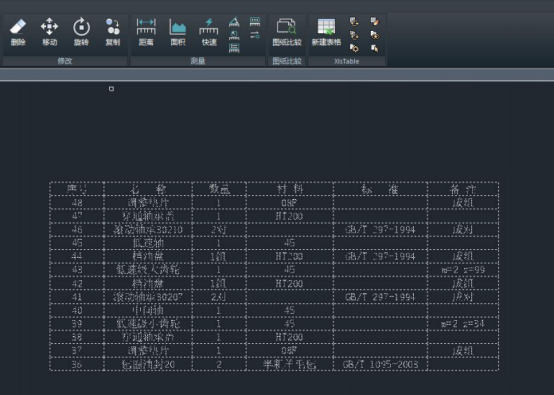Select the 滚动轴承30210 table cell
Viewport: 554px width, 395px height.
[148, 230]
